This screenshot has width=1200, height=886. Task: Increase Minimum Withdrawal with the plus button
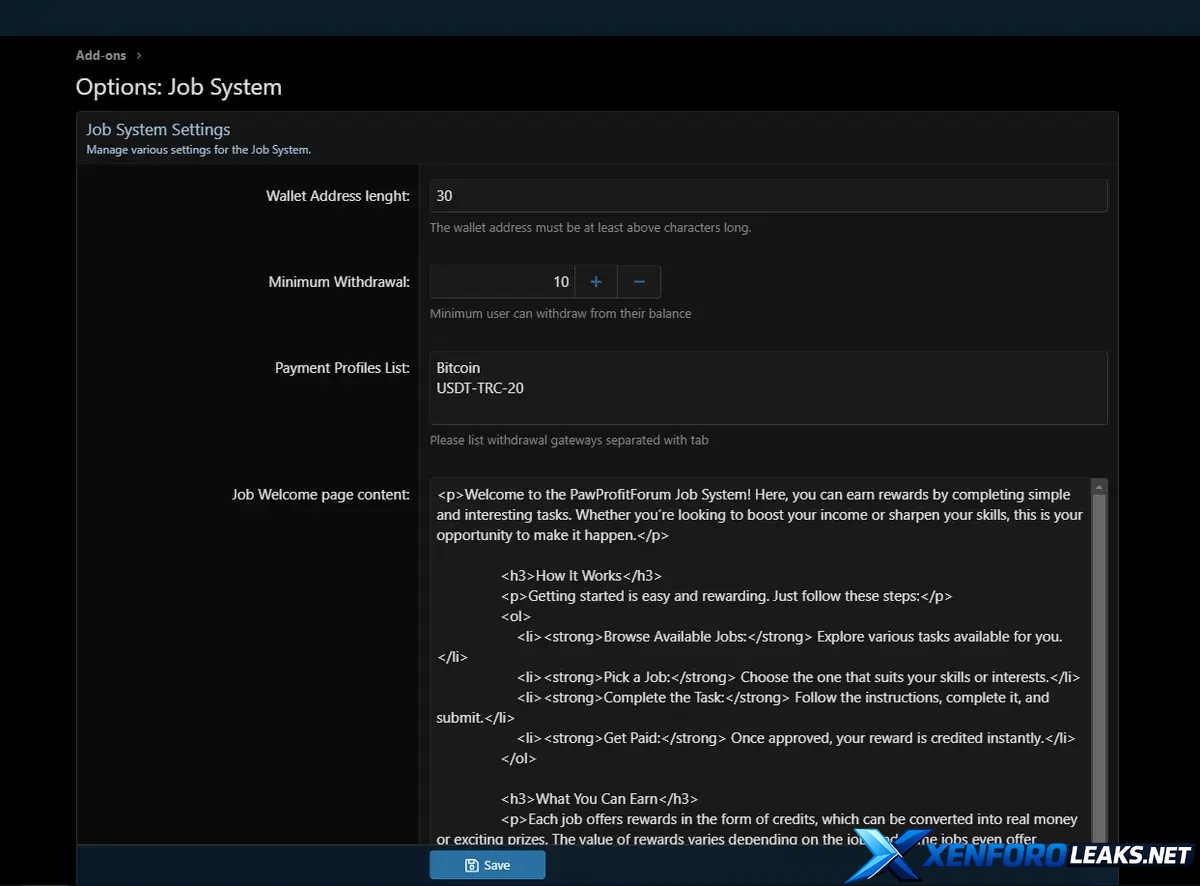tap(596, 282)
